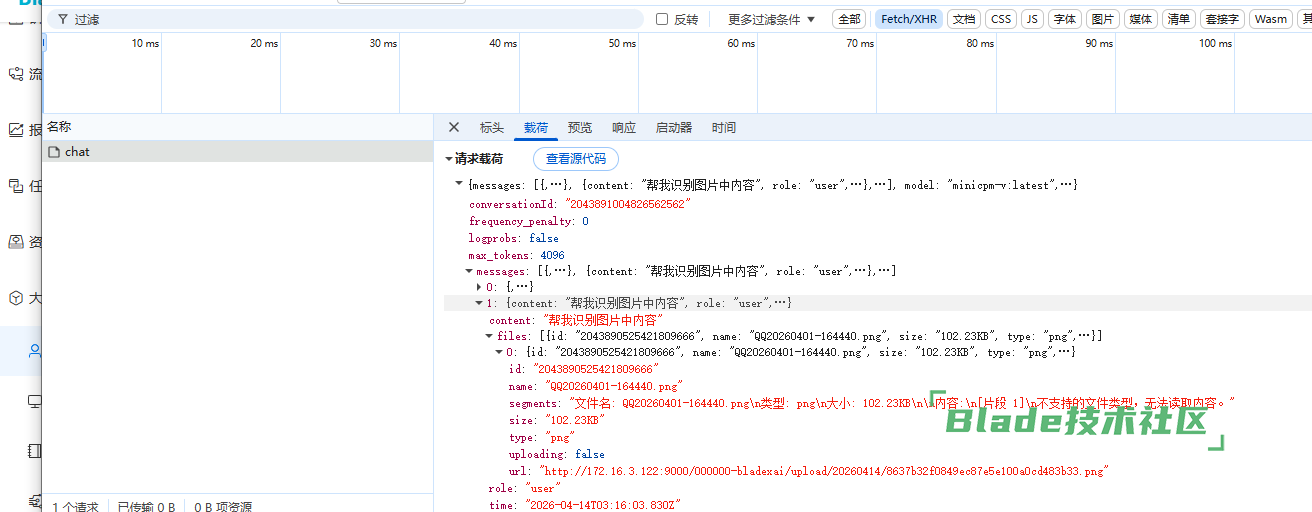The image size is (1312, 512).
Task: Open the 更多过滤条件 dropdown
Action: point(771,19)
